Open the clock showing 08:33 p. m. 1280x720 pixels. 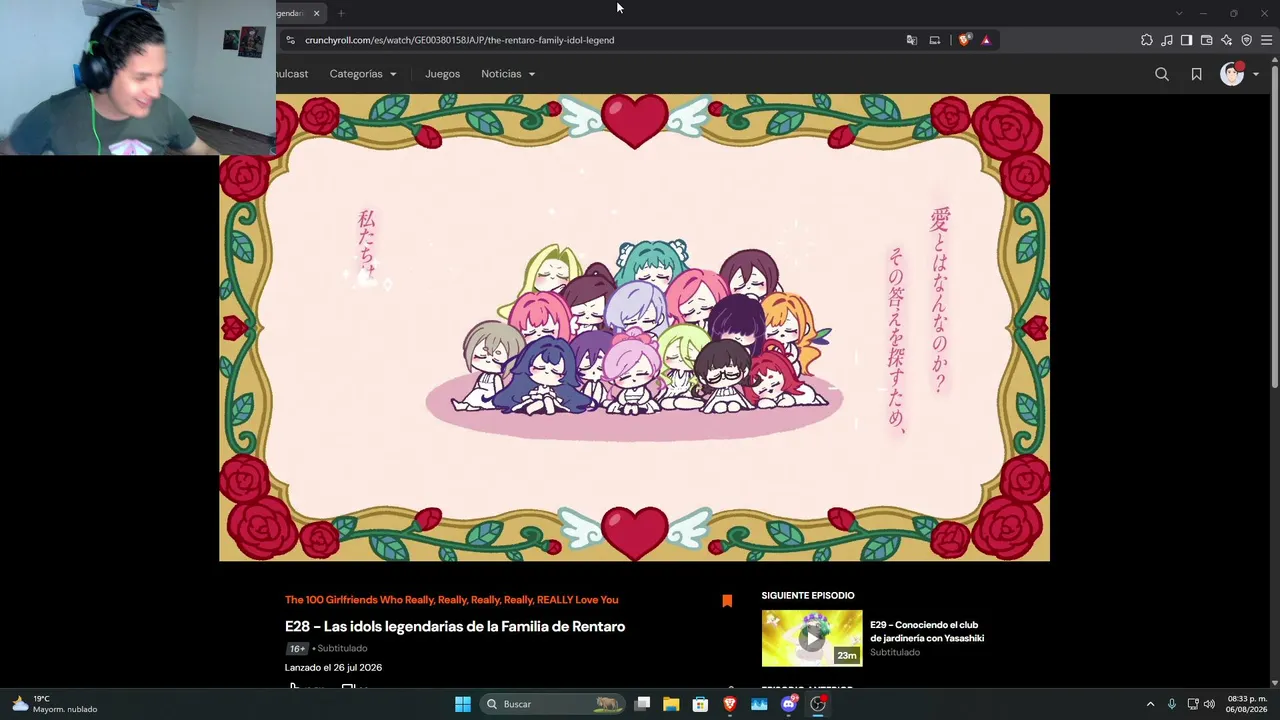click(1247, 704)
